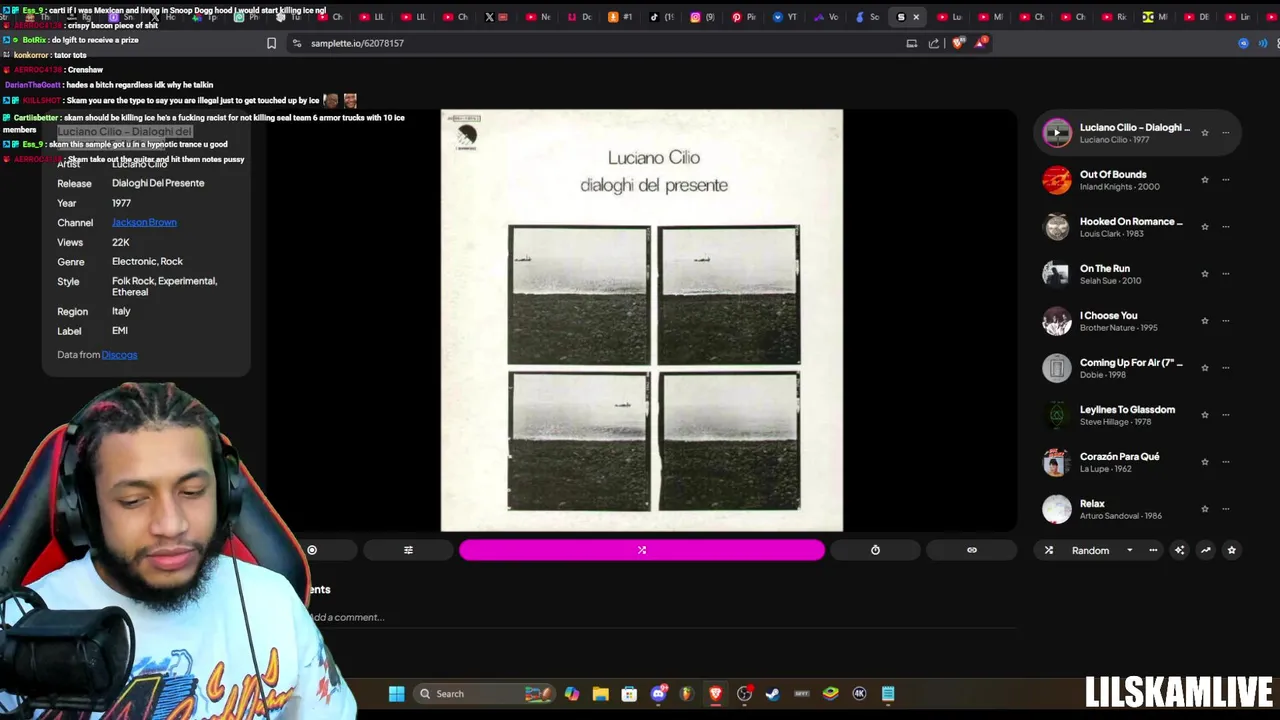Viewport: 1280px width, 720px height.
Task: Copy the sample link button
Action: (971, 550)
